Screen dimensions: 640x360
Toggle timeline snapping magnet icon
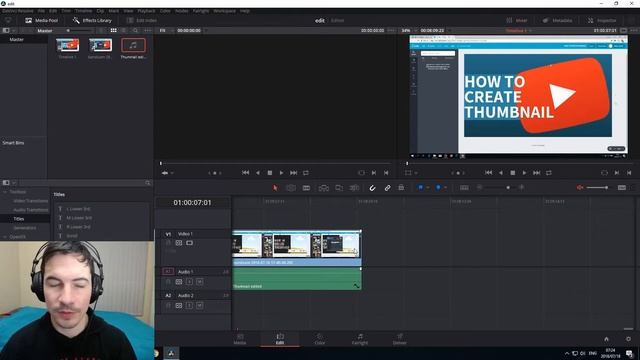tap(372, 188)
